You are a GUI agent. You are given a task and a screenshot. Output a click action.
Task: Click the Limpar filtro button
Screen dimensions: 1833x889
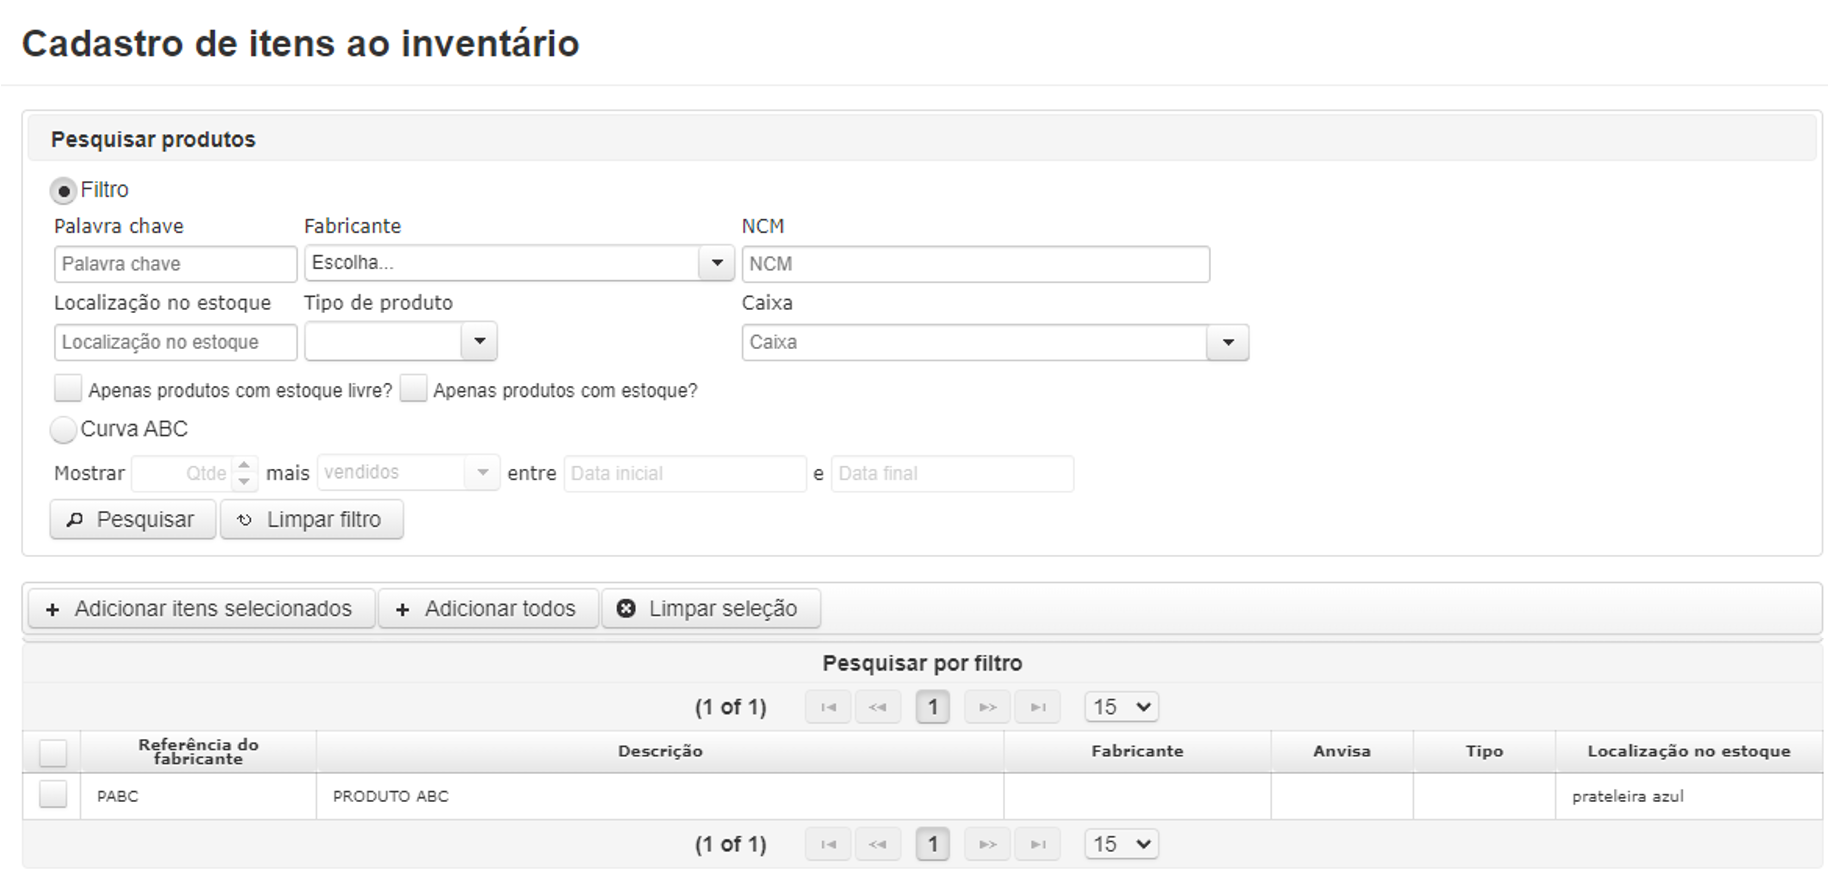[312, 520]
